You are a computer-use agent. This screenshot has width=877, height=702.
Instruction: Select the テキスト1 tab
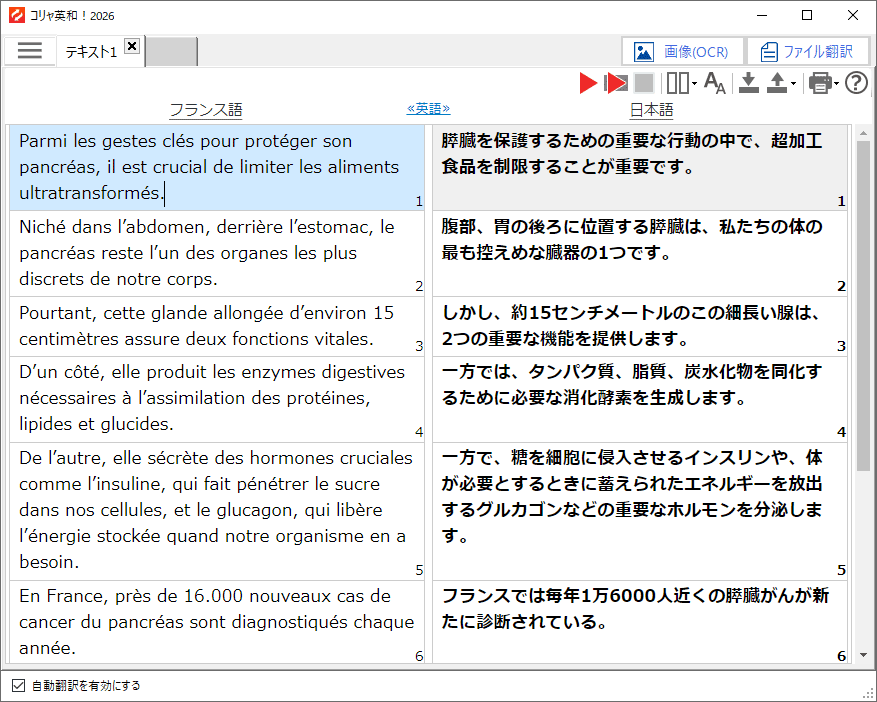point(91,52)
